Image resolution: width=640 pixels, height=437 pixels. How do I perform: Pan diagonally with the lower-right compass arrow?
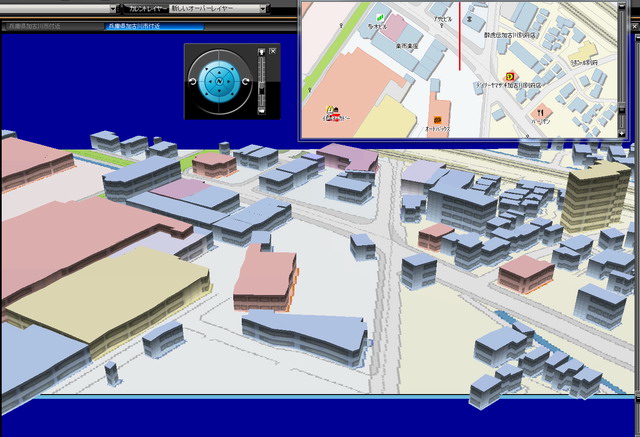click(x=232, y=94)
